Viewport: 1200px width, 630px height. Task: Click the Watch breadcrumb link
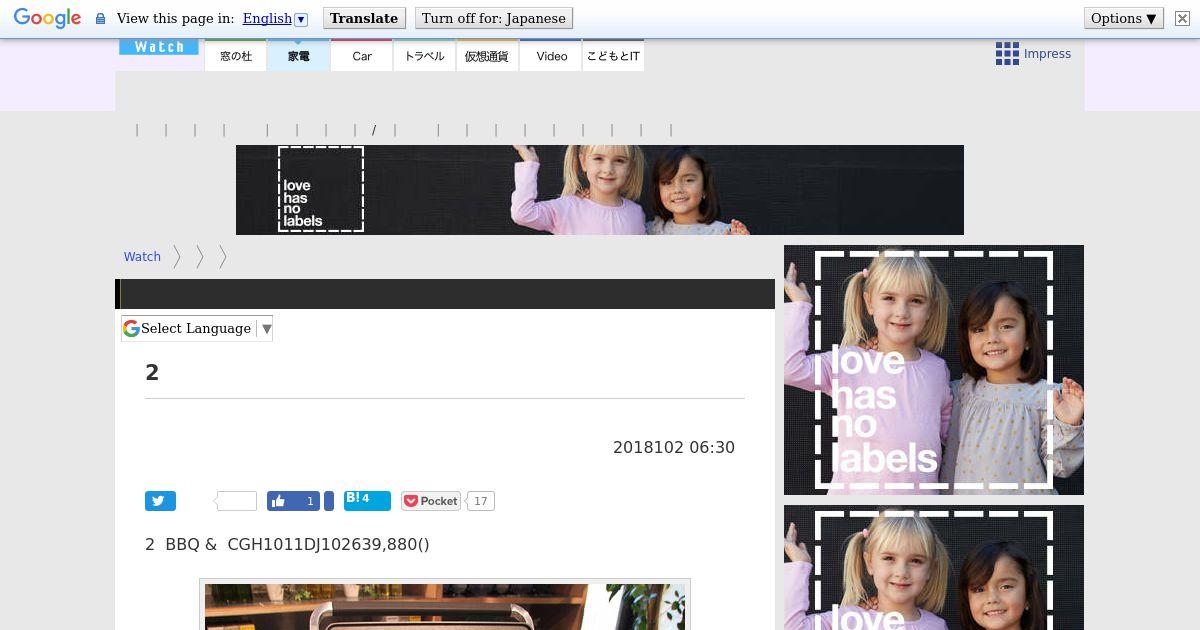tap(142, 257)
